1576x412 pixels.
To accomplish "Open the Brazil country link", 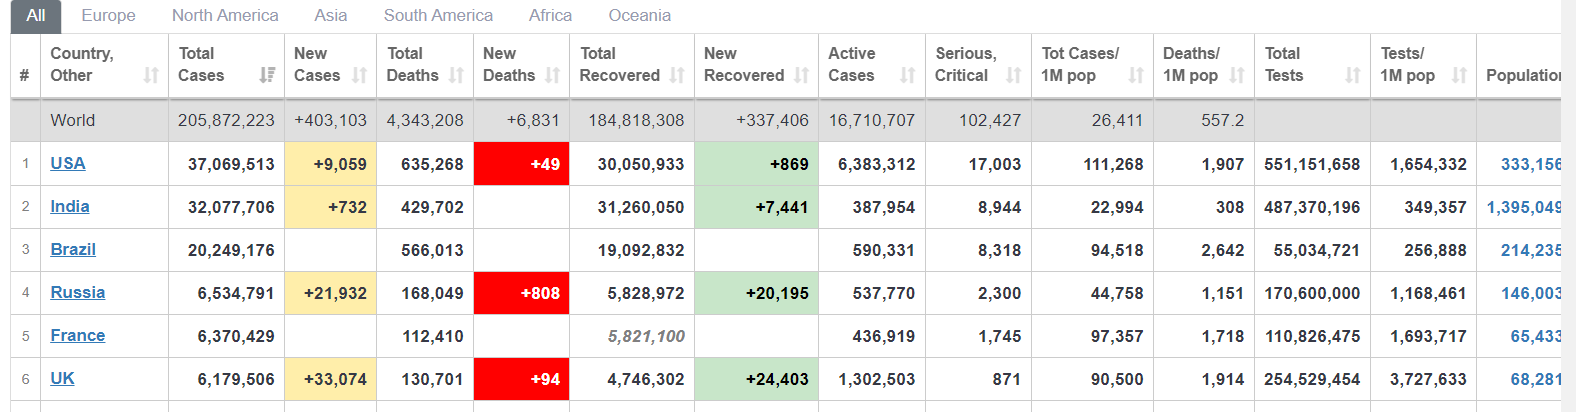I will pos(73,249).
